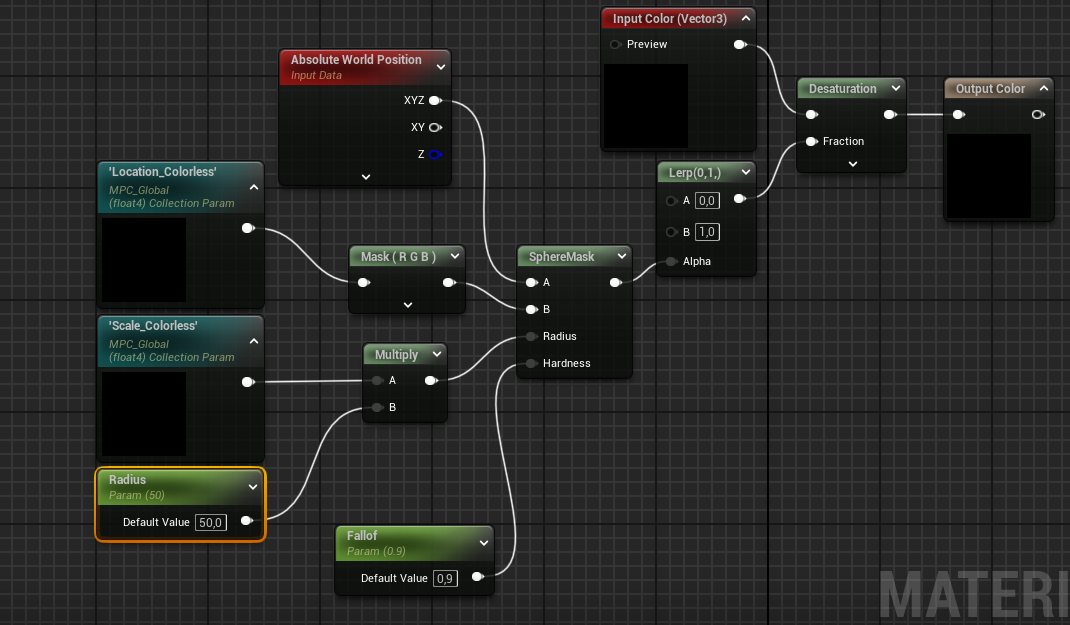1070x625 pixels.
Task: Click the Scale_Colorless preview thumbnail
Action: tap(144, 413)
